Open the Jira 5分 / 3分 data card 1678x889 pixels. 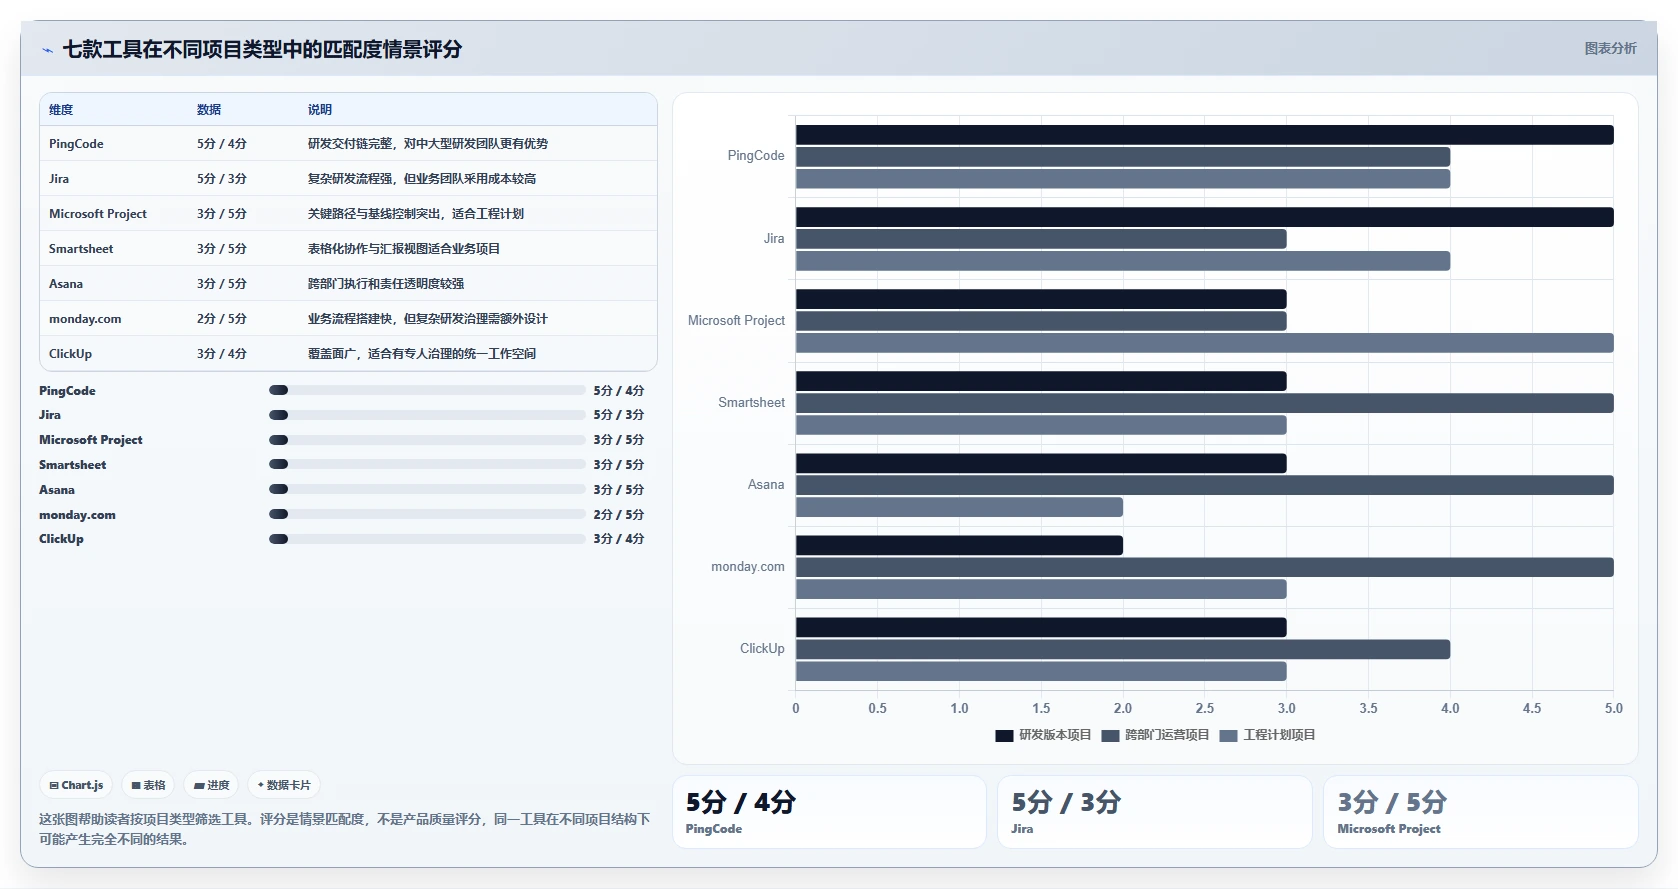1154,812
